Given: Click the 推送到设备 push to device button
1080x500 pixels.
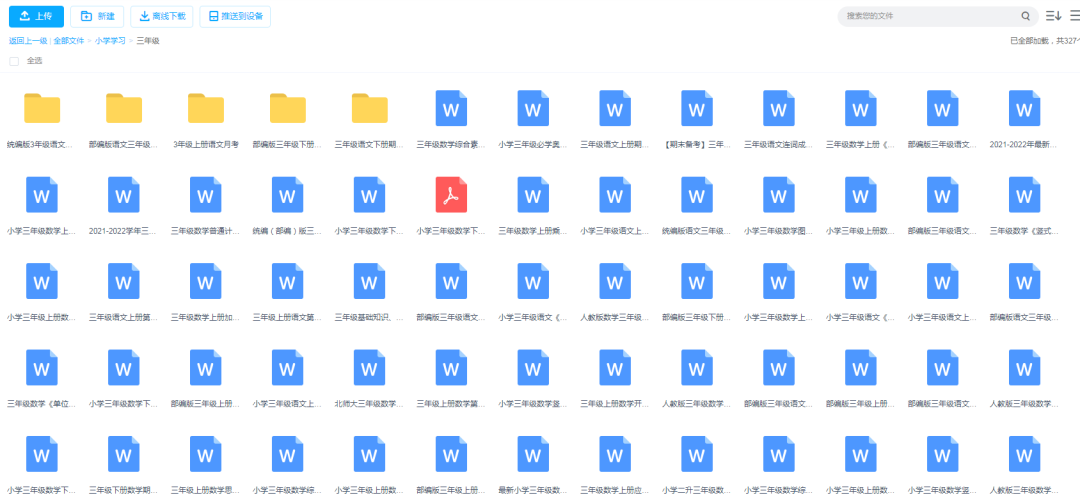Looking at the screenshot, I should pos(235,16).
